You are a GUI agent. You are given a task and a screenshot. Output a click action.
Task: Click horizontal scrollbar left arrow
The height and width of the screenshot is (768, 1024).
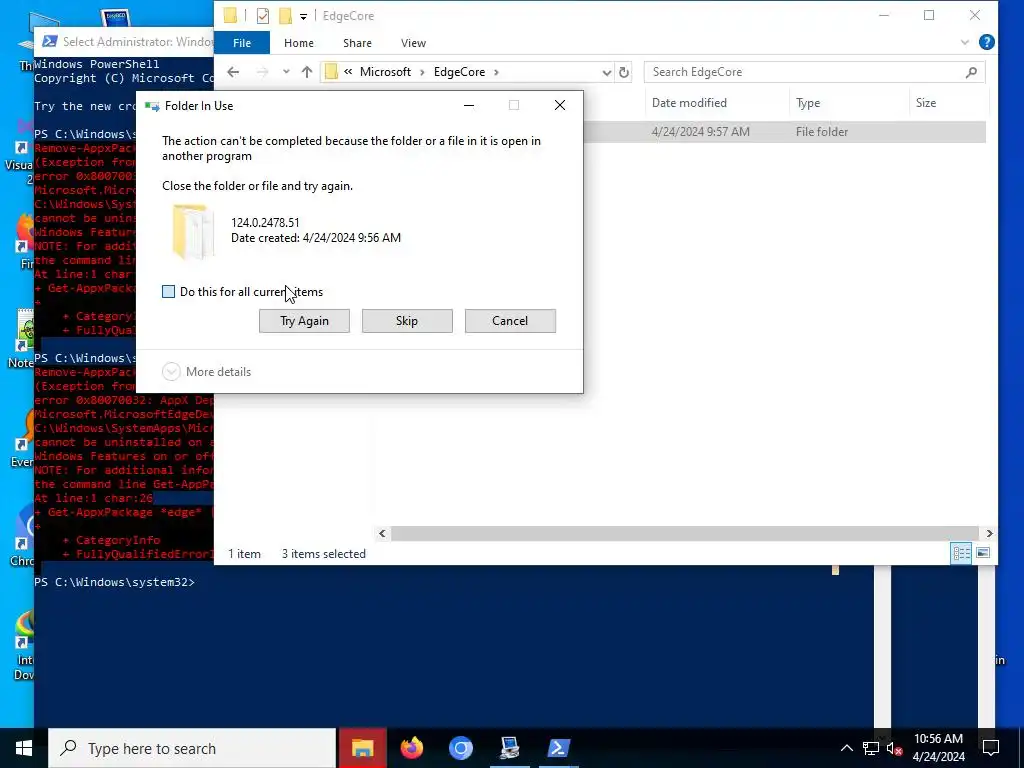click(x=382, y=534)
